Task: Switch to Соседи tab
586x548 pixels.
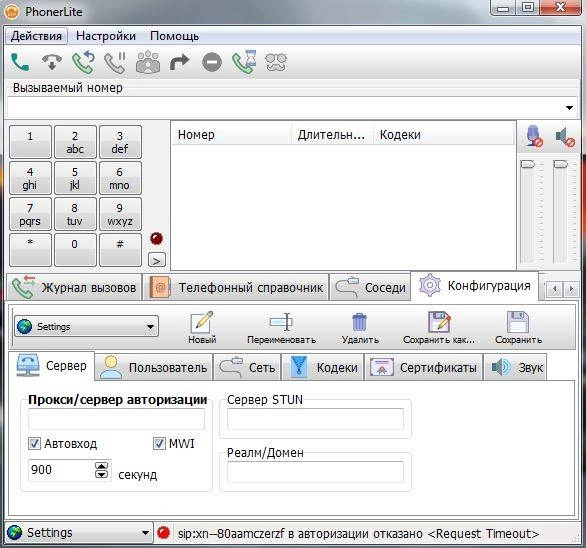Action: click(370, 287)
